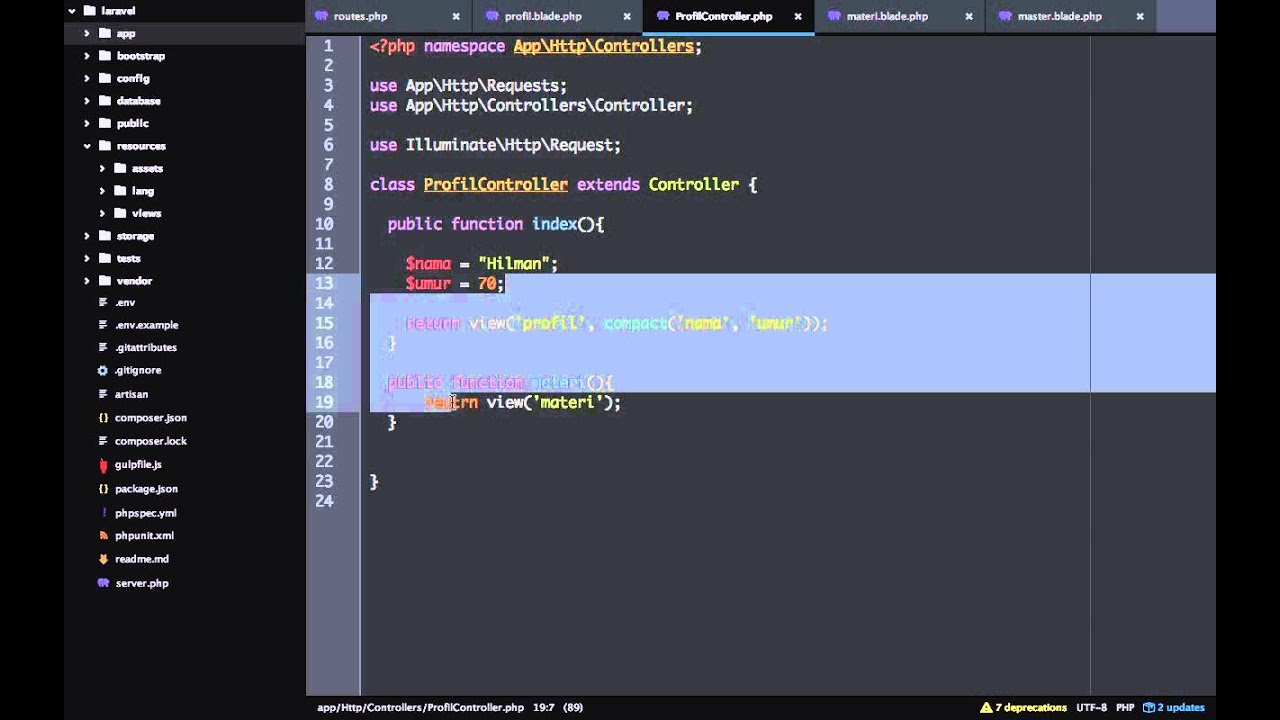Expand the app folder arrow

(x=87, y=33)
